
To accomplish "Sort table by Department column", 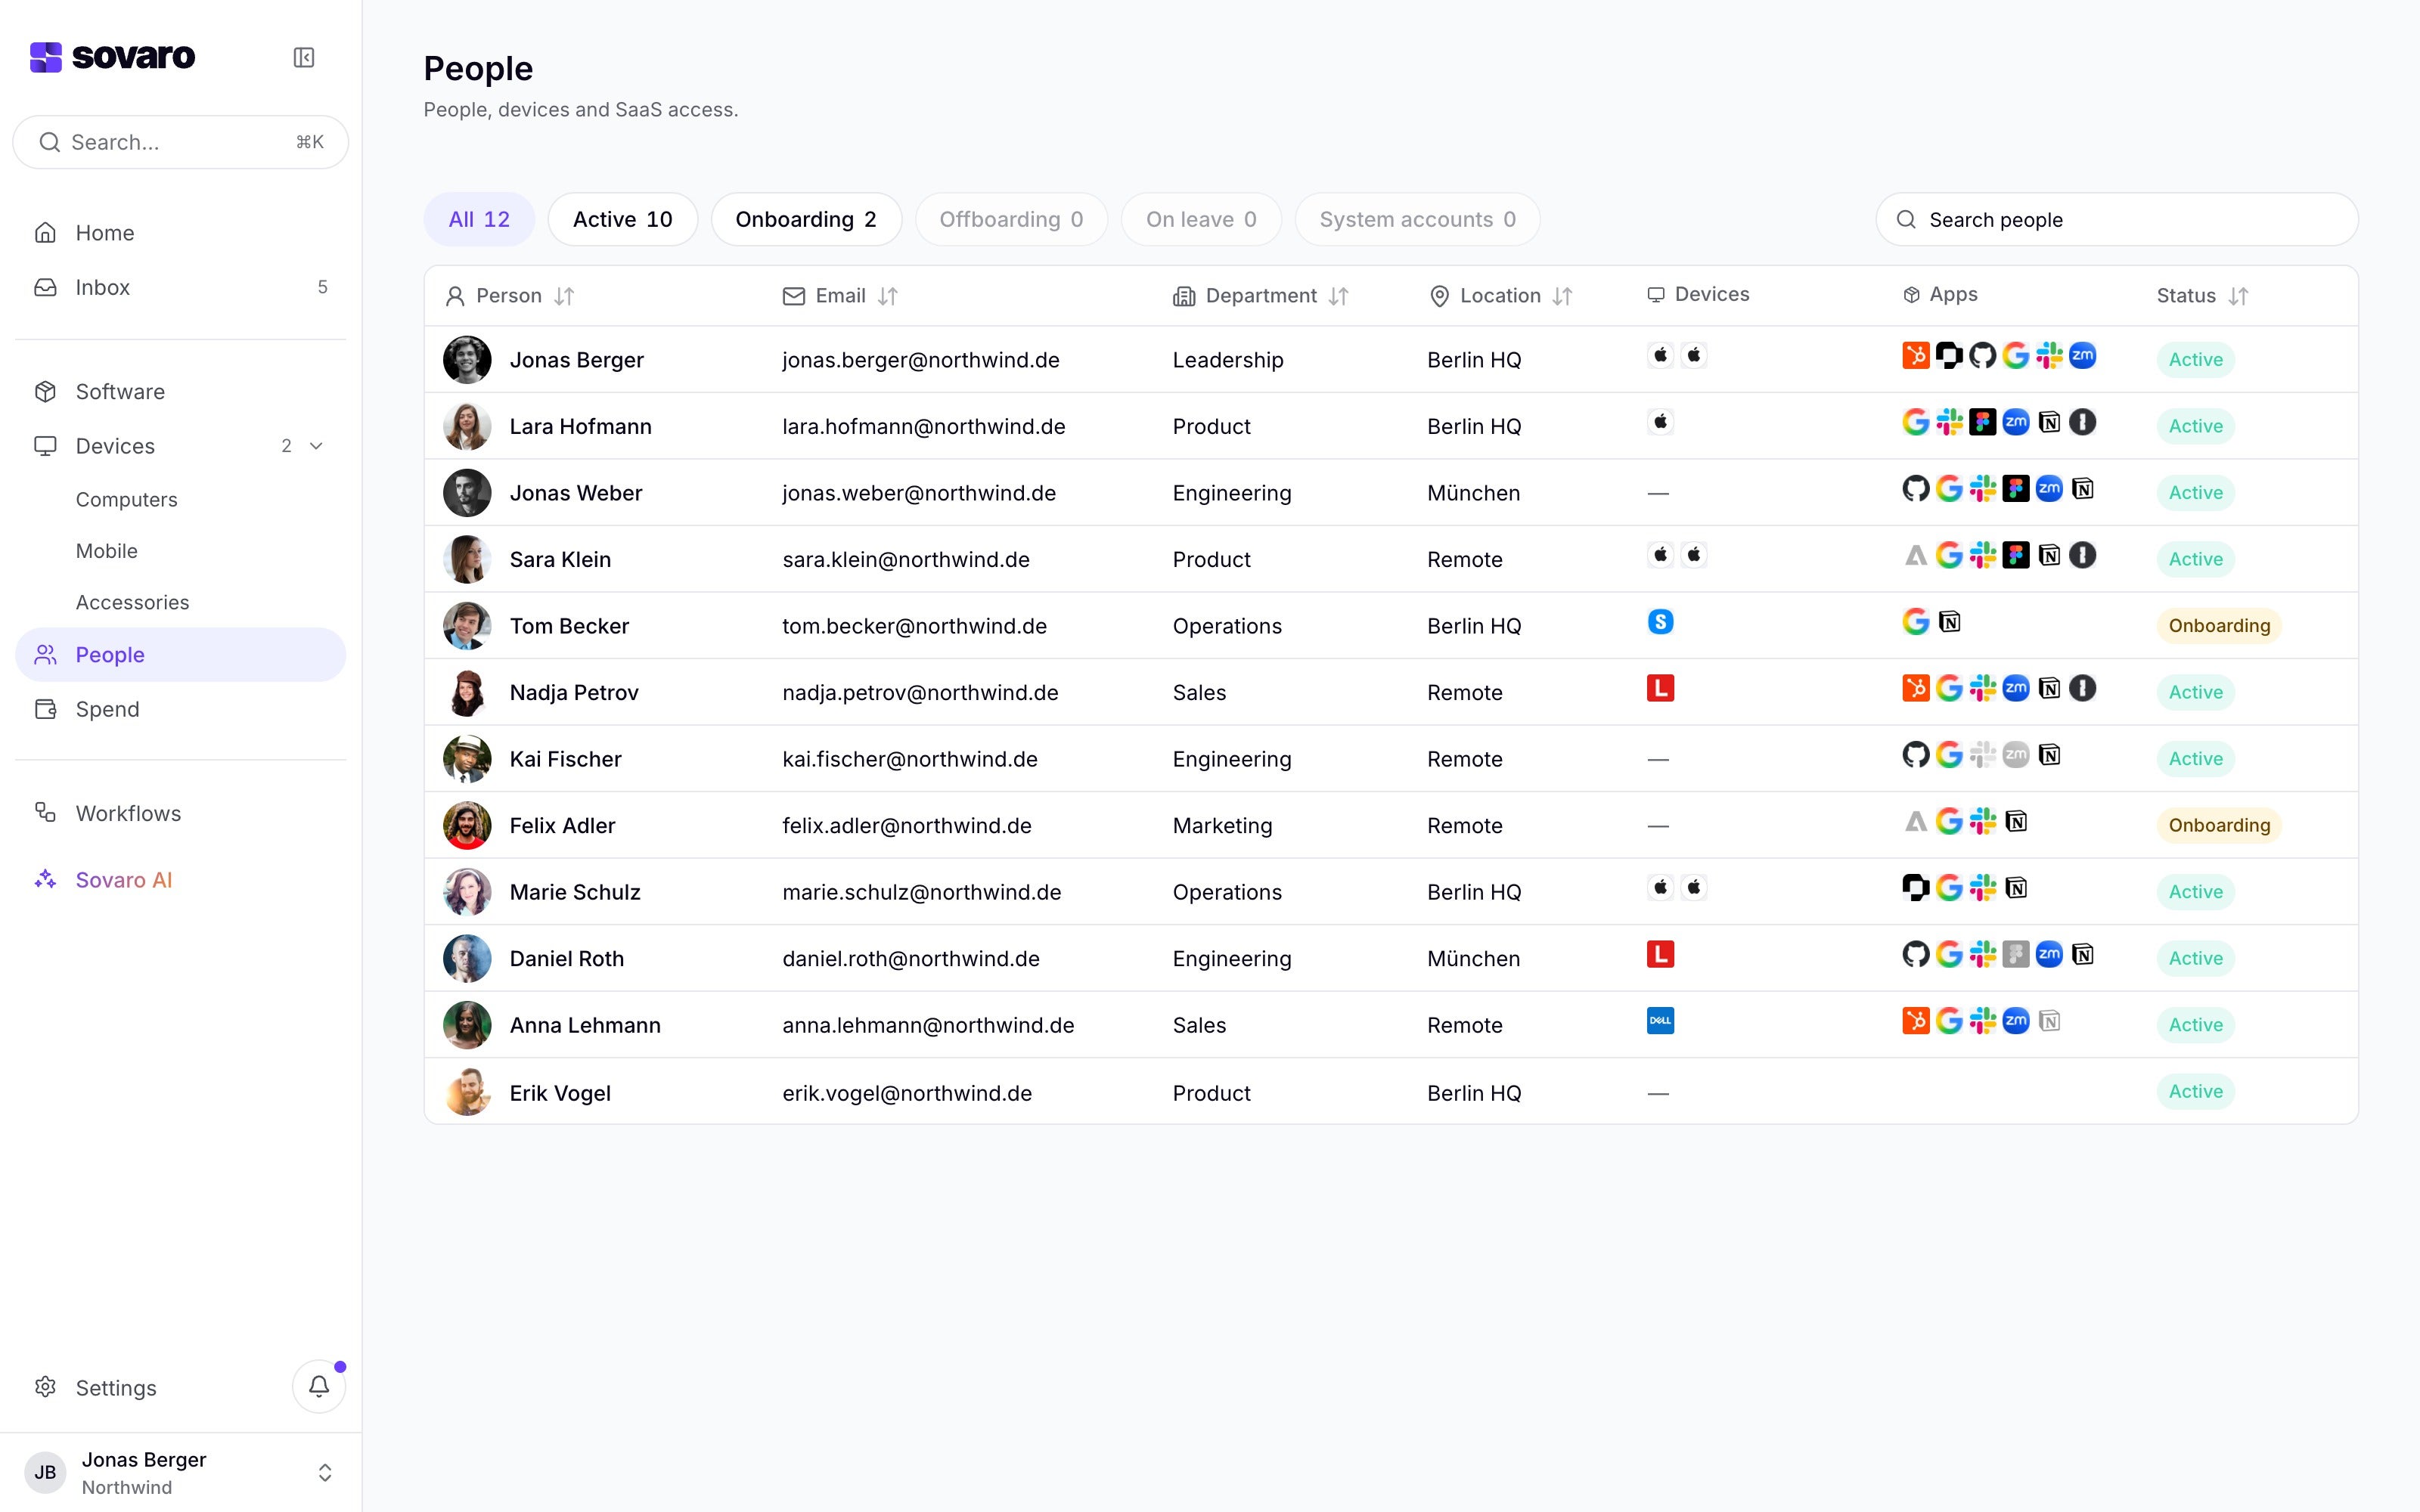I will [1339, 296].
